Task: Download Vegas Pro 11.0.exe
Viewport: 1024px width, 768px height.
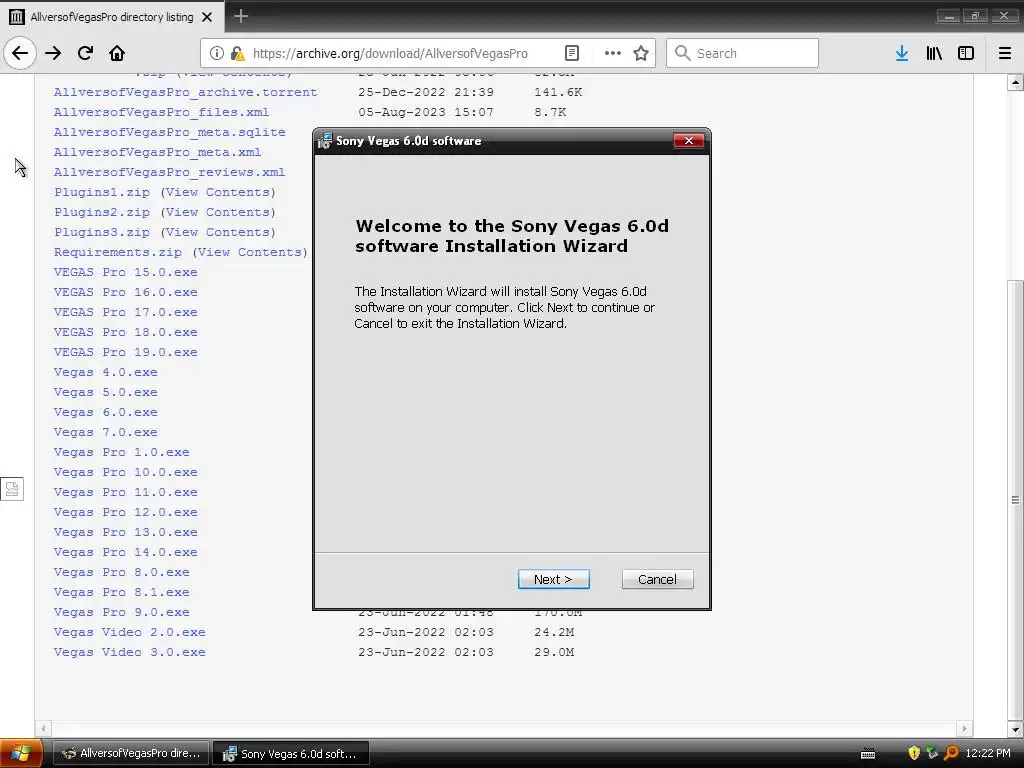Action: coord(125,492)
